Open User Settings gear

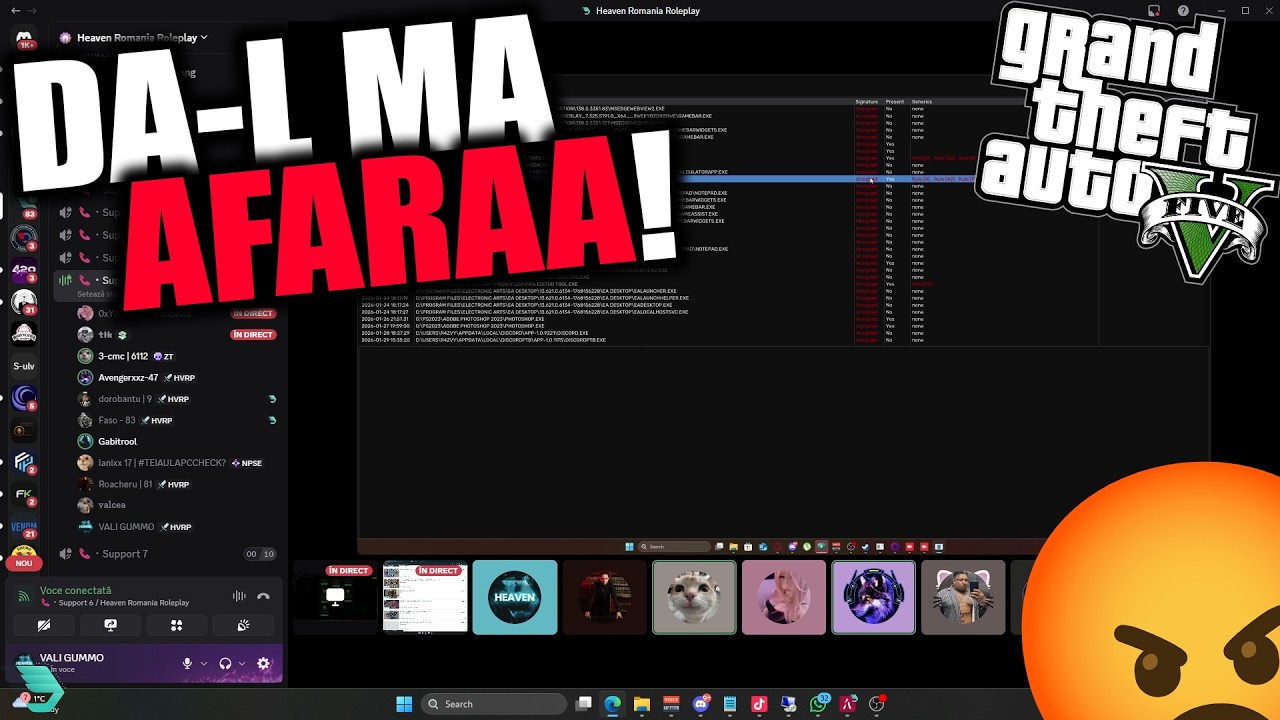pyautogui.click(x=264, y=663)
